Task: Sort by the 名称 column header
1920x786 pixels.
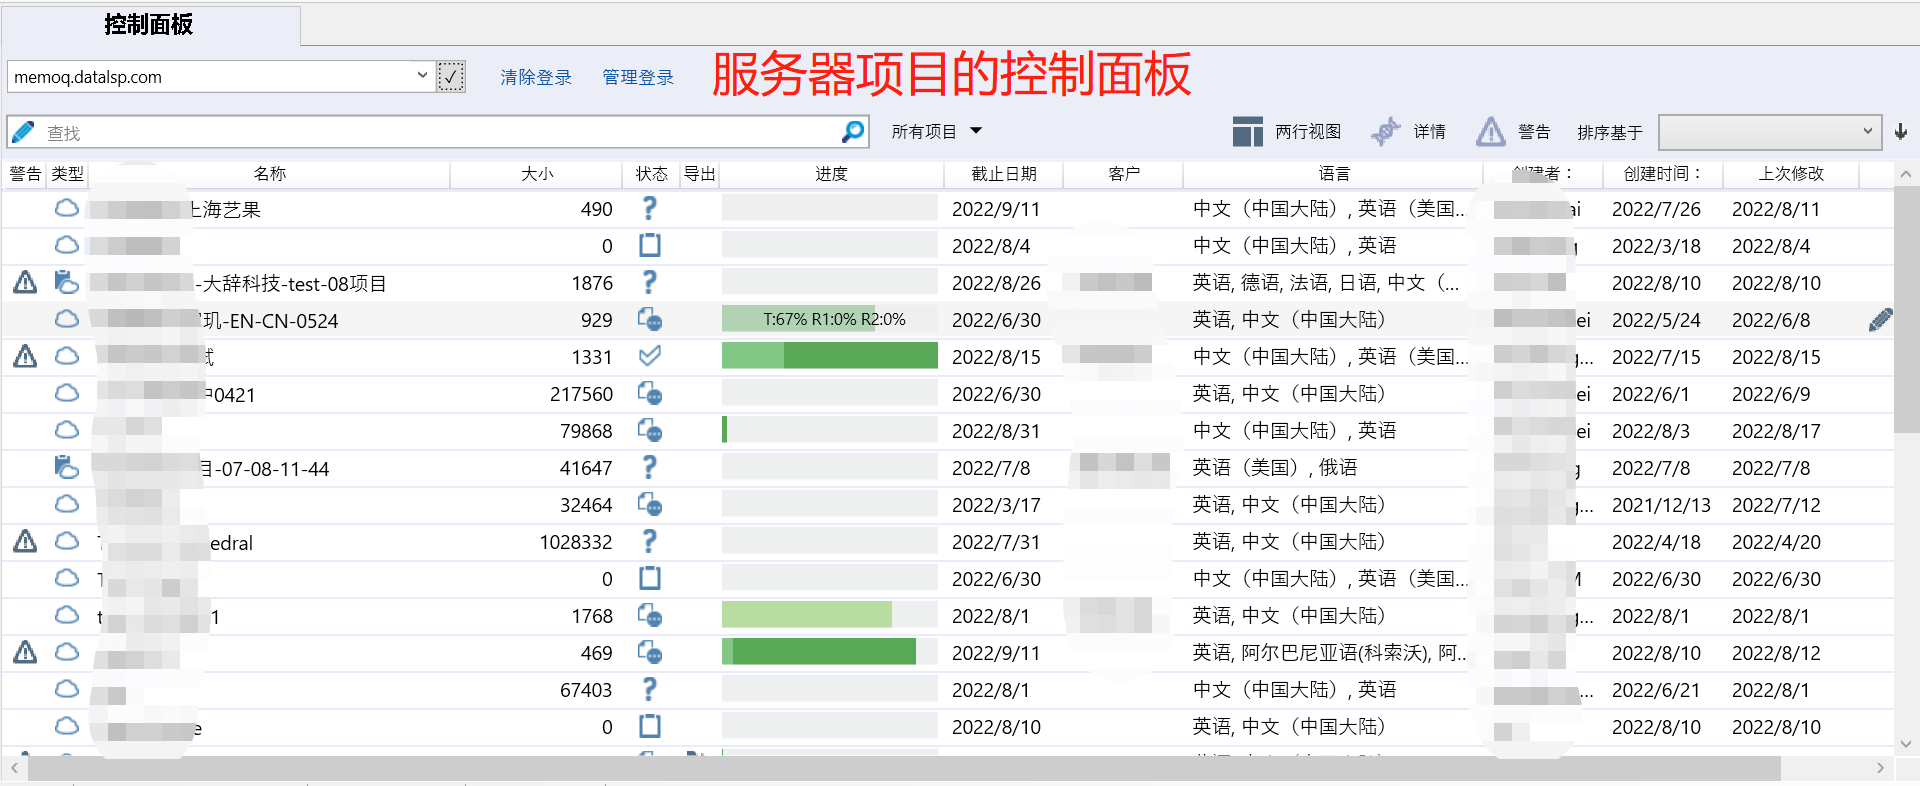Action: 270,174
